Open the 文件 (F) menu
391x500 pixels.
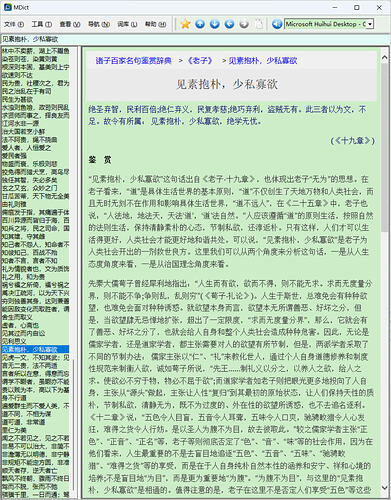pyautogui.click(x=14, y=24)
